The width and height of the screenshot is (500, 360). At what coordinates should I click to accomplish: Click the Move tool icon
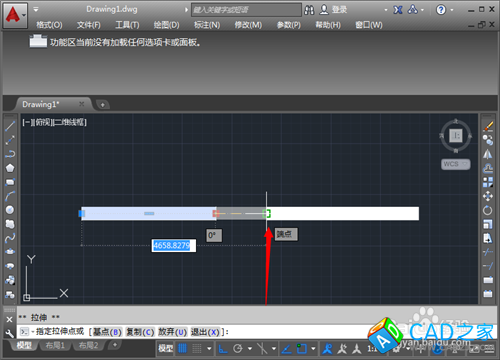coord(488,196)
